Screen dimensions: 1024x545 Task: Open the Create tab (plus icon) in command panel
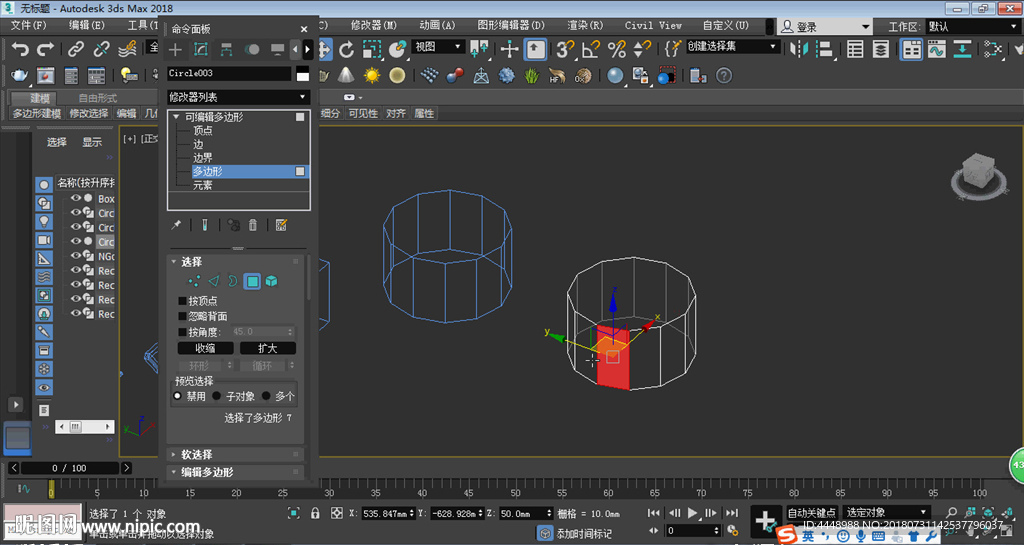tap(175, 50)
